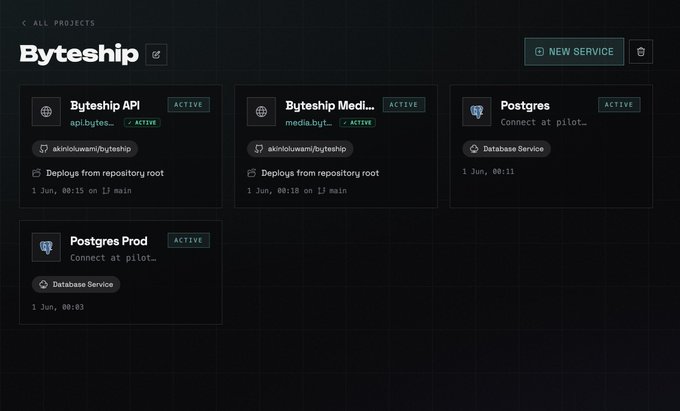Screen dimensions: 680x411
Task: Open the Byteship Medi... service card title
Action: (x=330, y=105)
